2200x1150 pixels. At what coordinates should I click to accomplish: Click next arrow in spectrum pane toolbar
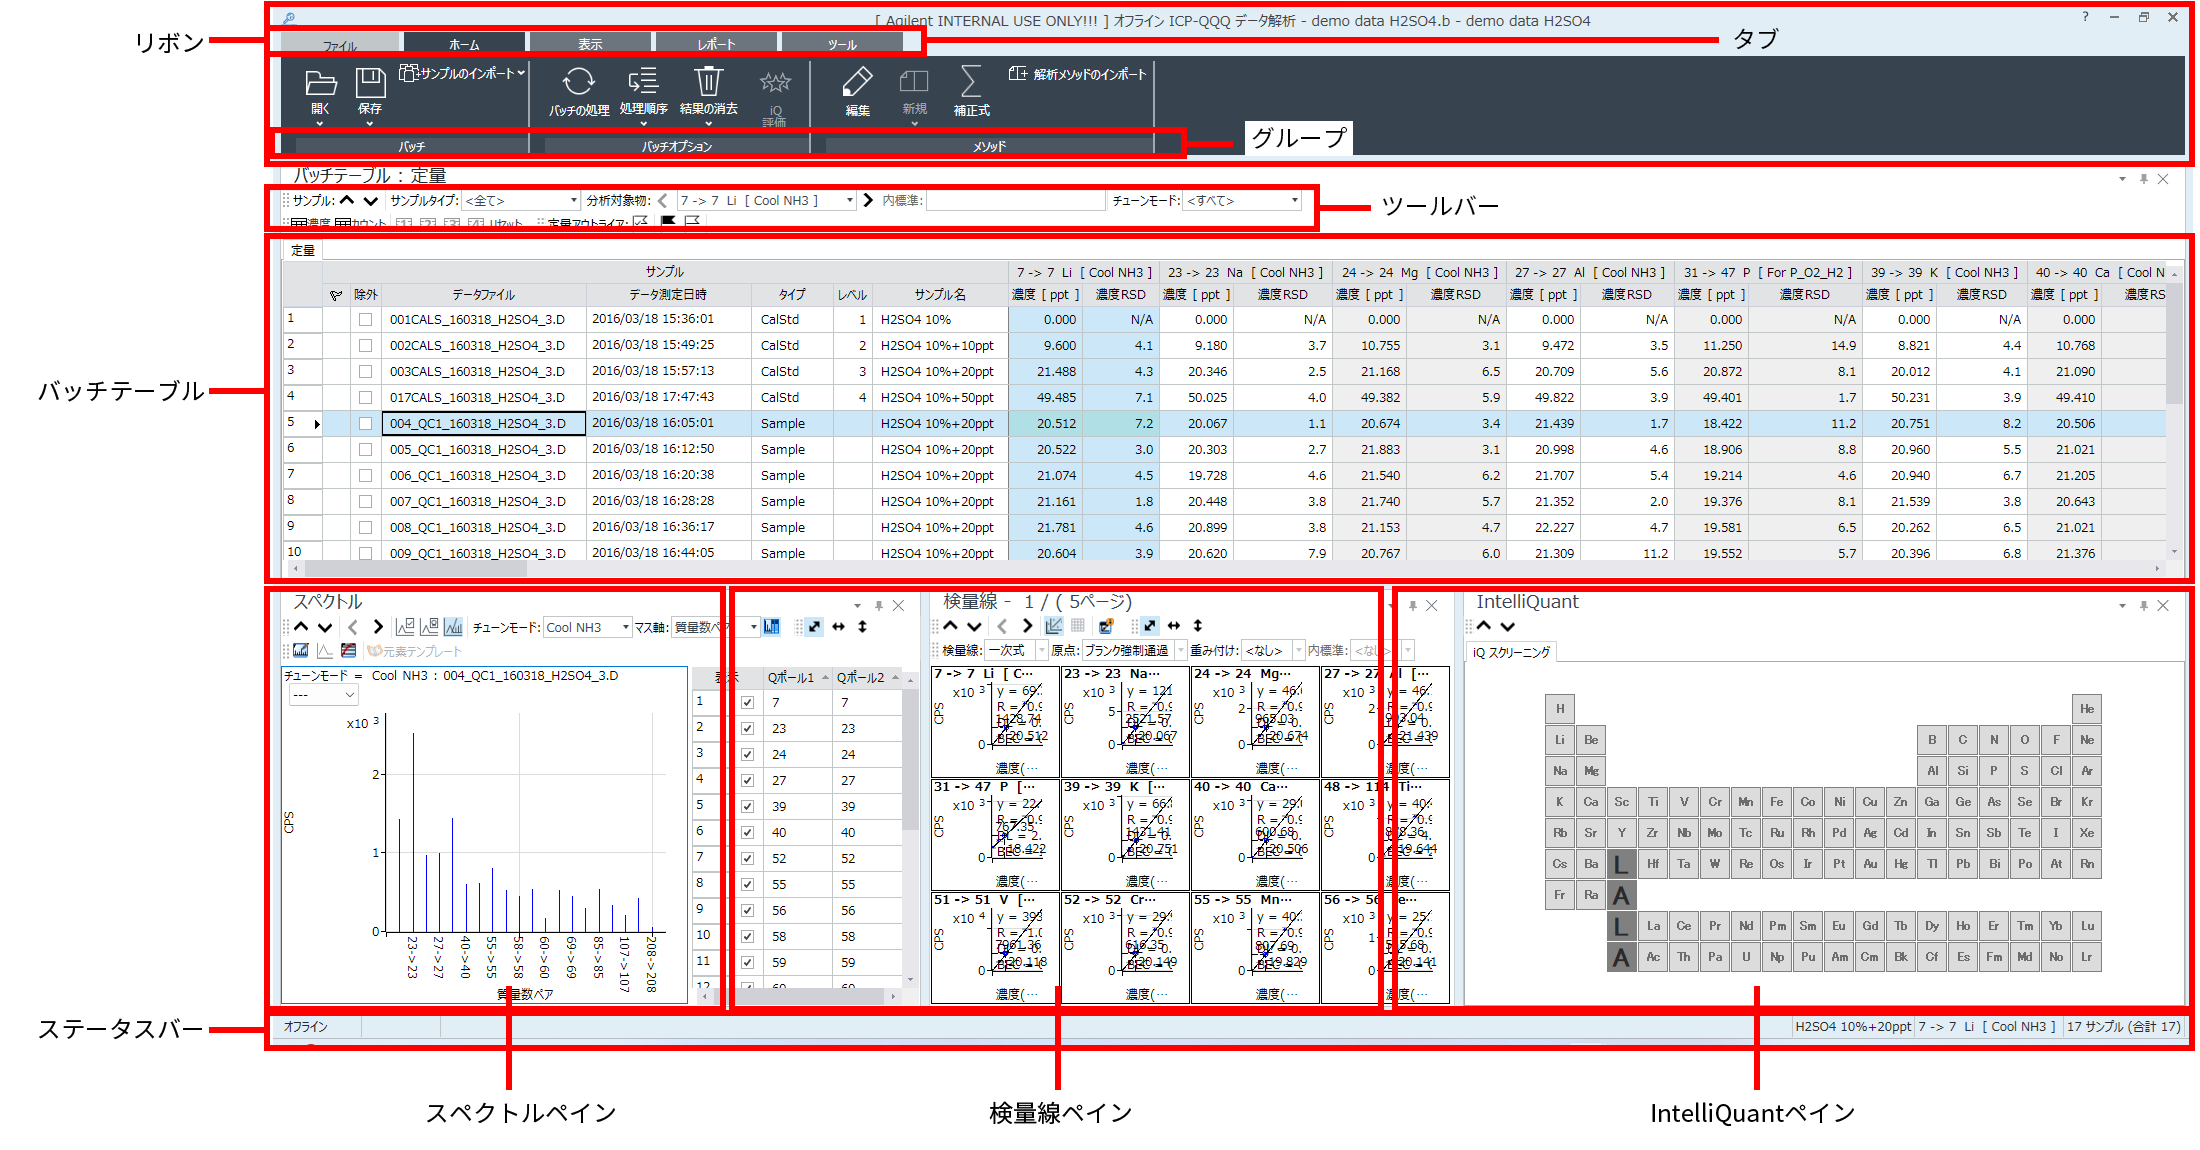coord(378,627)
